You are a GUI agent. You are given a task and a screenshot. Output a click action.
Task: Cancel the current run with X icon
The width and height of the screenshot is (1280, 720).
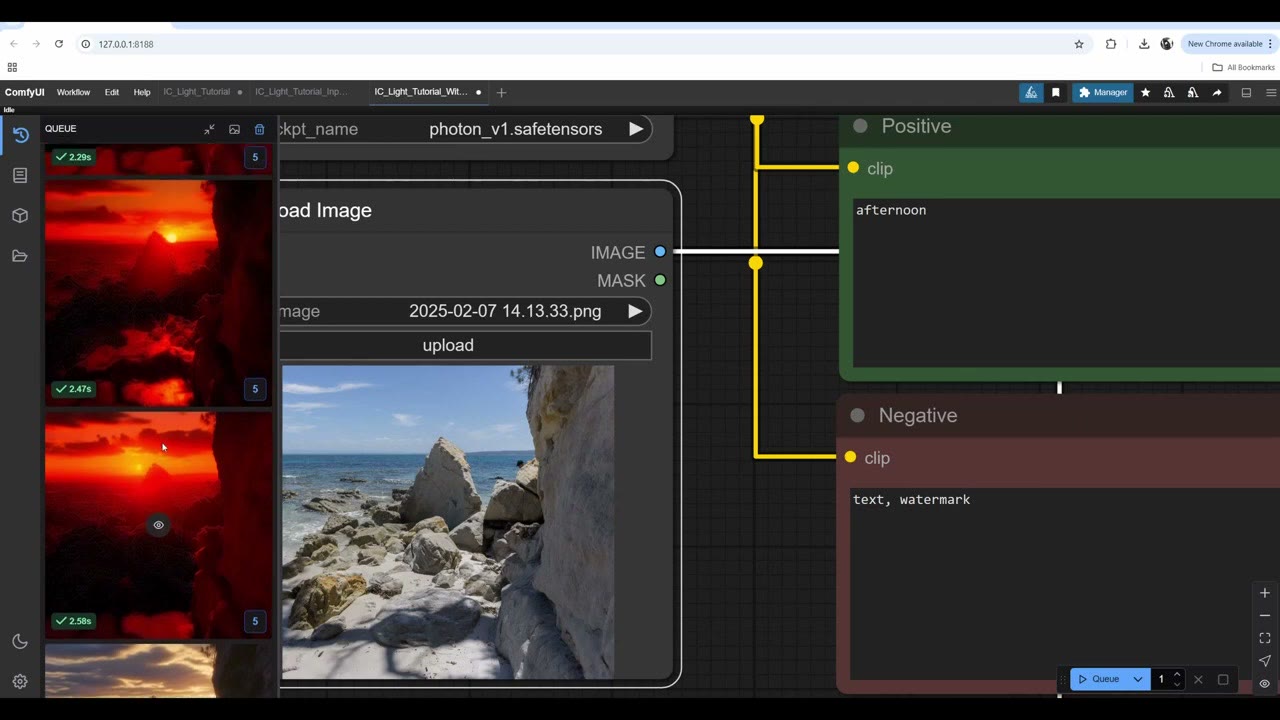pyautogui.click(x=1198, y=679)
